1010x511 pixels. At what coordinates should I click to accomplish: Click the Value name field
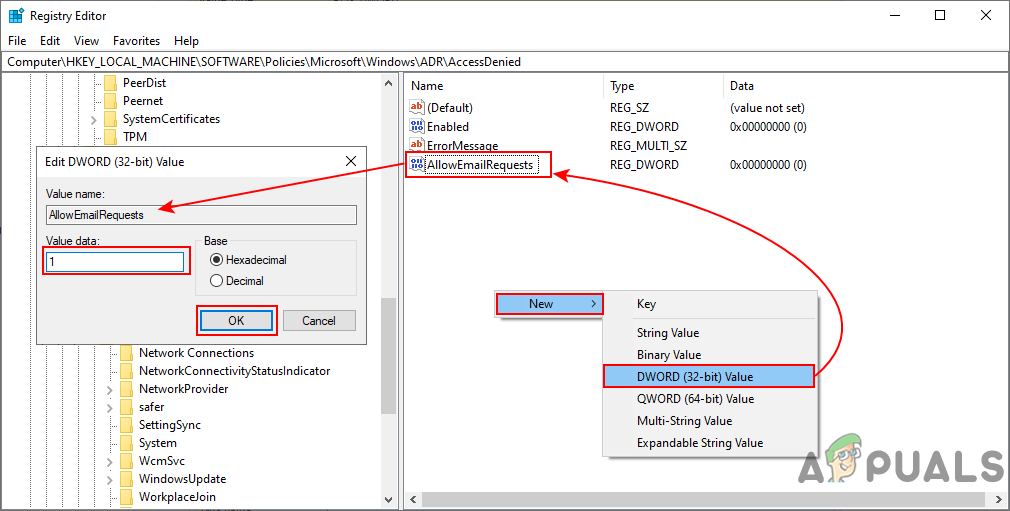point(201,215)
